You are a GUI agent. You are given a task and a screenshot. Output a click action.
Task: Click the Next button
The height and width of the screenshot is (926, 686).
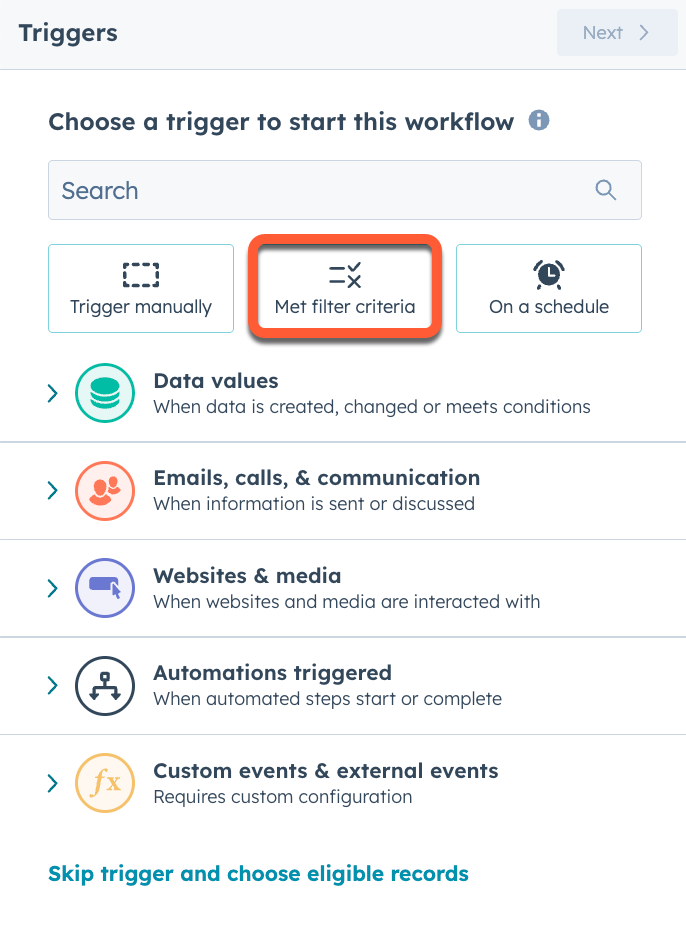[616, 32]
